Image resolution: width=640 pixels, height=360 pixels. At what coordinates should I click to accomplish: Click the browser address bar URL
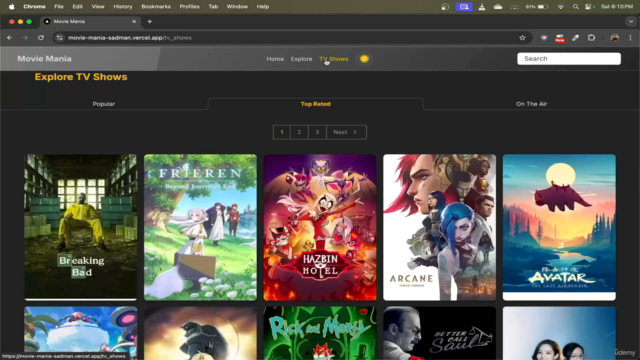(x=130, y=38)
